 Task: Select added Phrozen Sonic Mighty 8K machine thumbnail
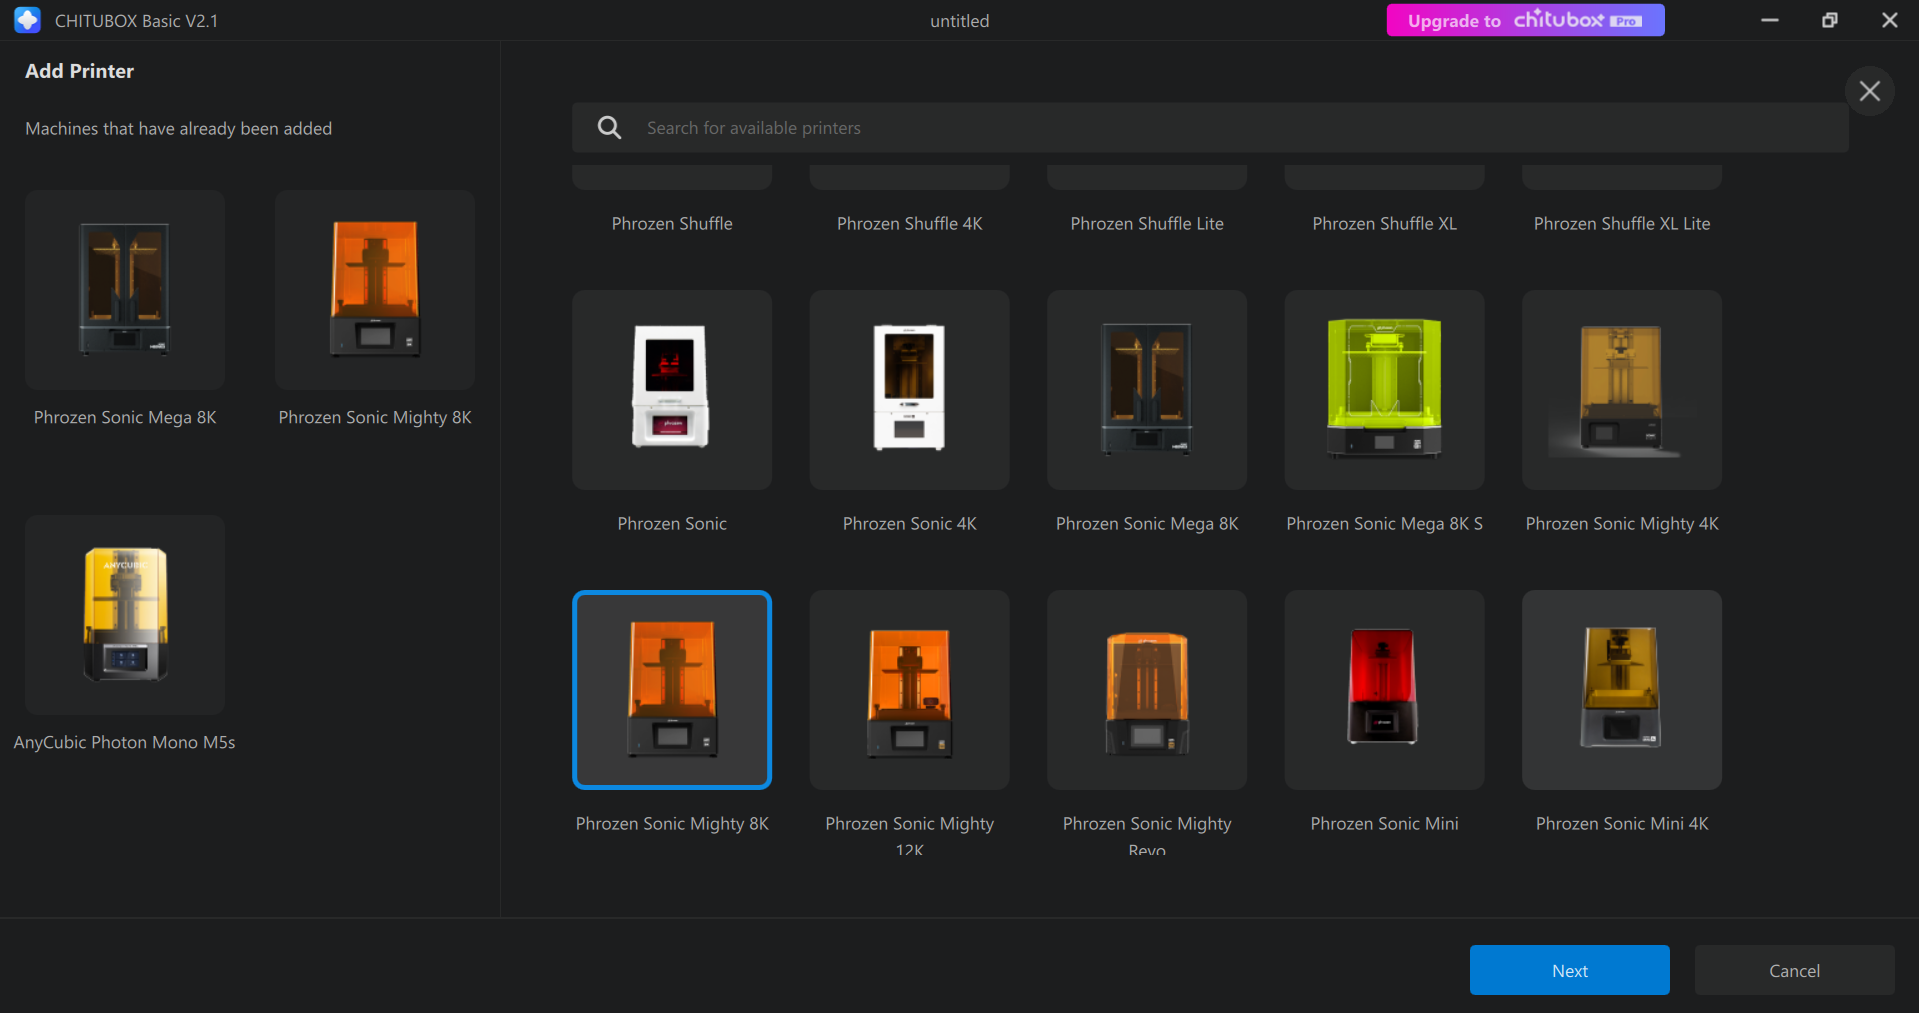375,290
